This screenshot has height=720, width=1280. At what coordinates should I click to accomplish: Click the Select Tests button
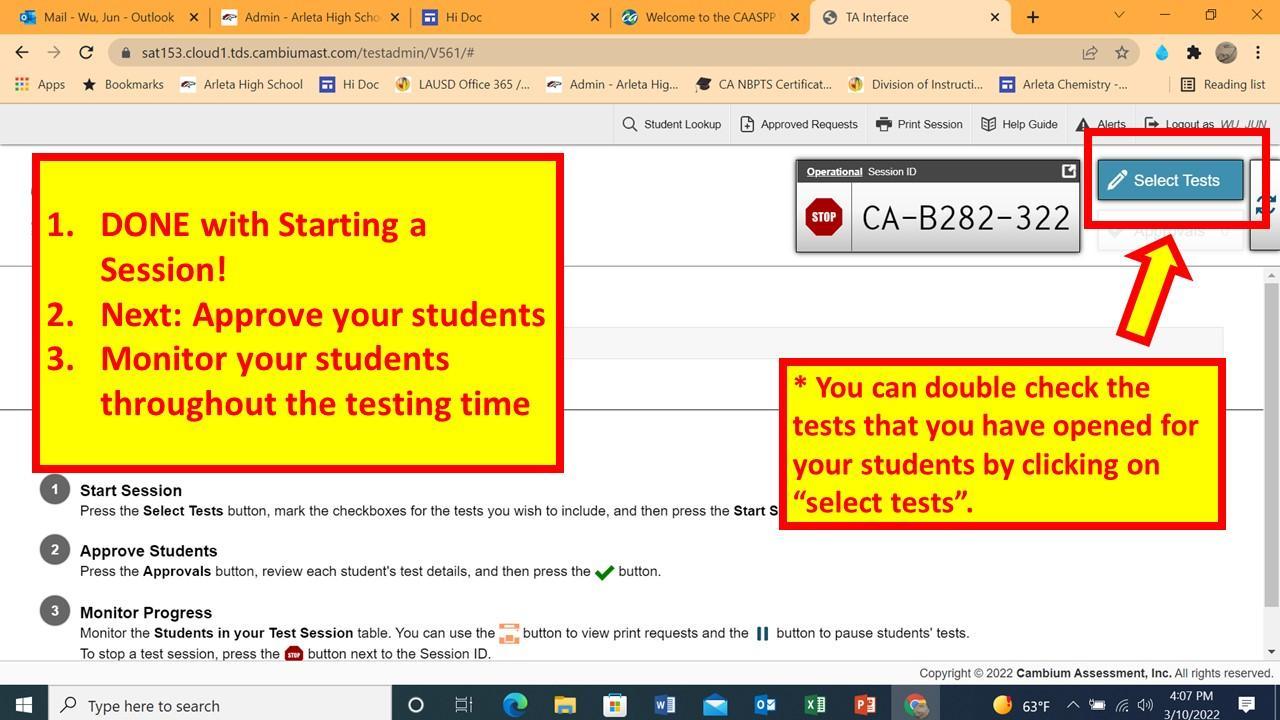[x=1169, y=180]
